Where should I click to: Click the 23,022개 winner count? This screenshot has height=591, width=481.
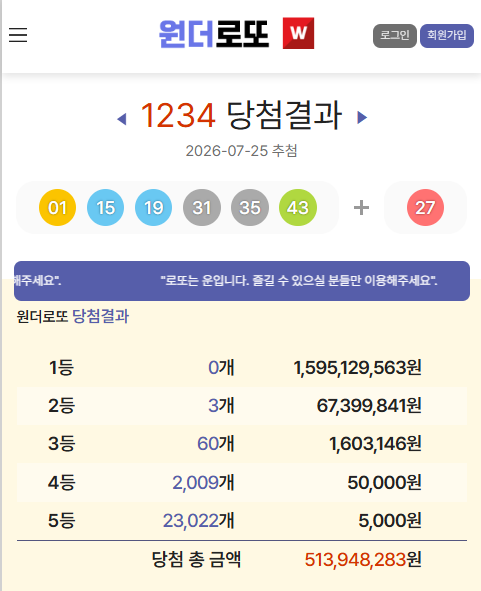point(199,521)
